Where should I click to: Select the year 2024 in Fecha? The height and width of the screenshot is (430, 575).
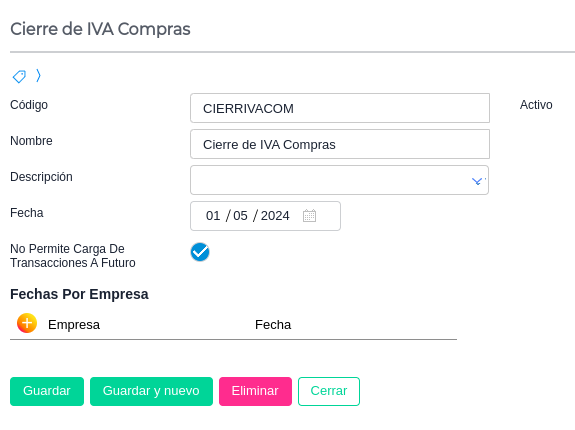point(275,216)
